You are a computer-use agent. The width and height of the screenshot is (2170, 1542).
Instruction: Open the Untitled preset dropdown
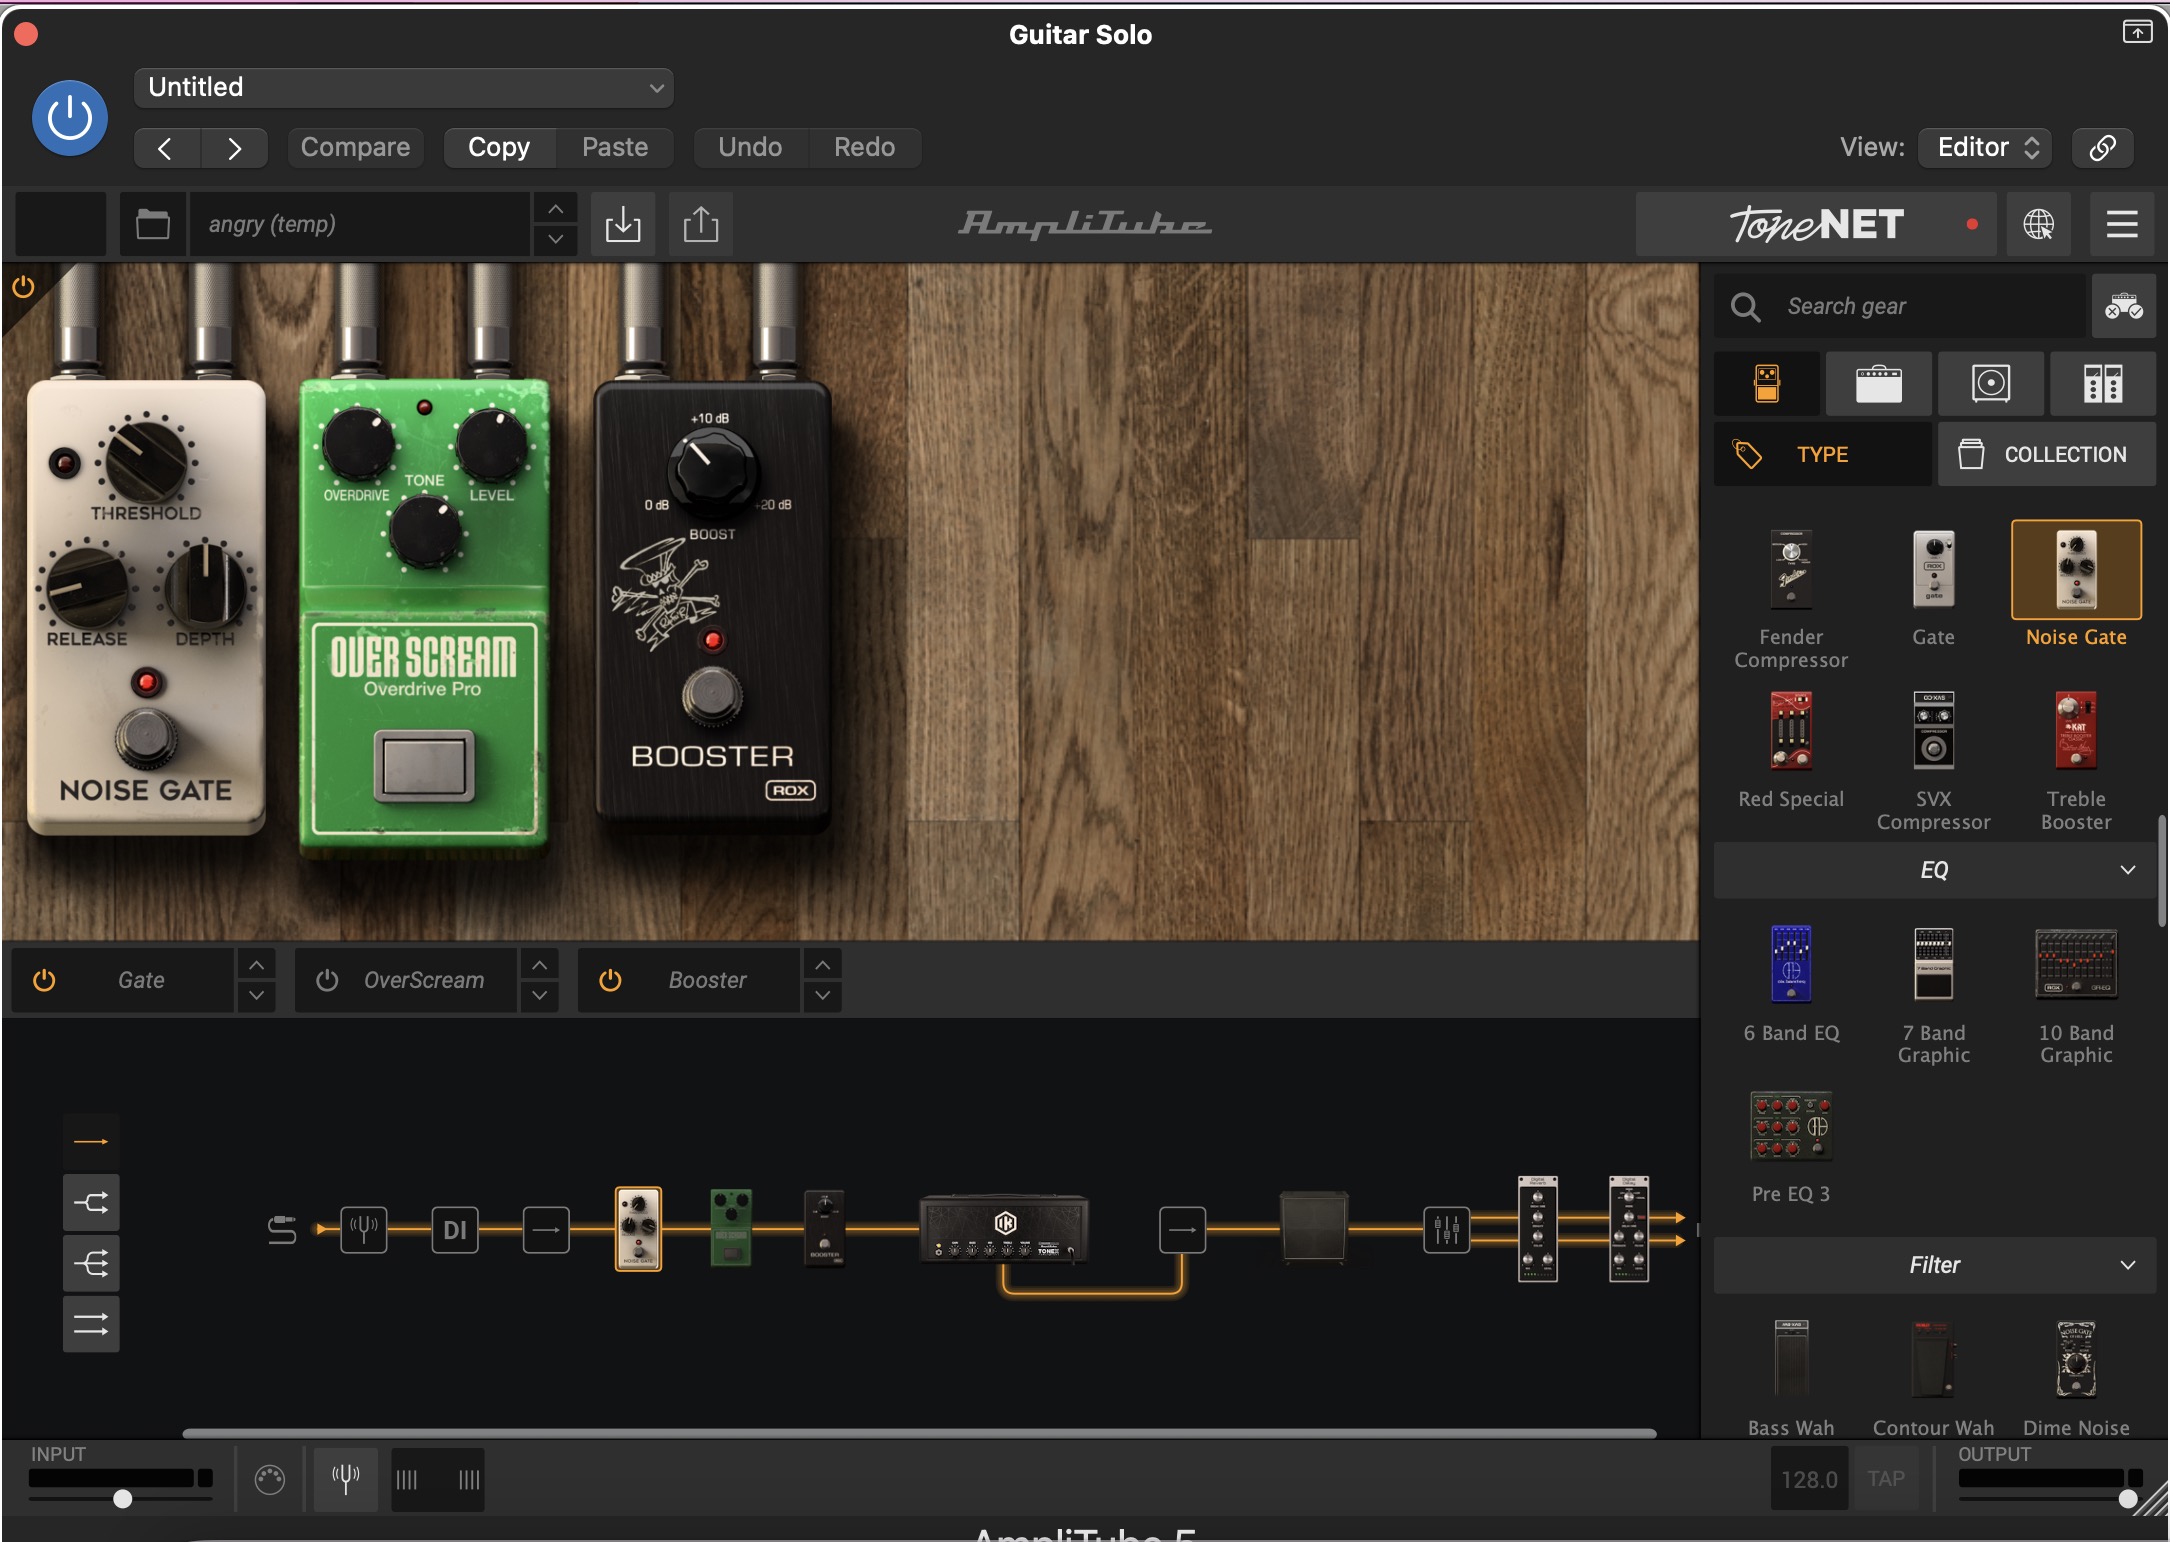404,87
